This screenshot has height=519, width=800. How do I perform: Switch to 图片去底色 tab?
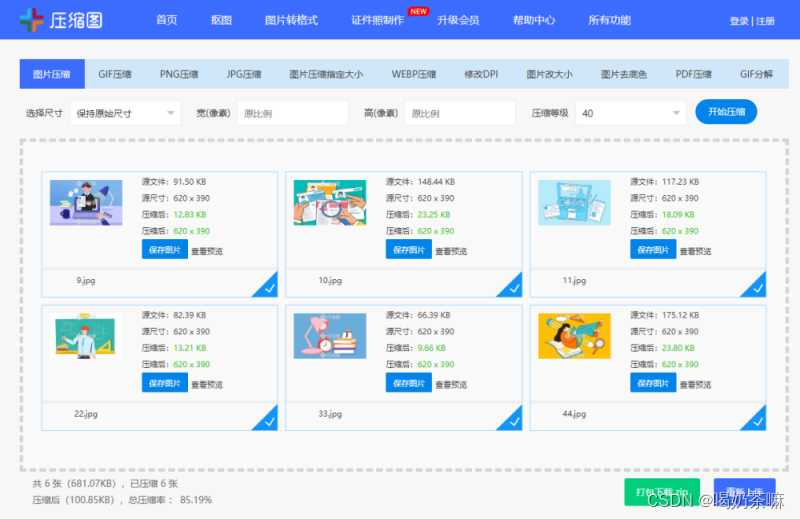coord(624,74)
